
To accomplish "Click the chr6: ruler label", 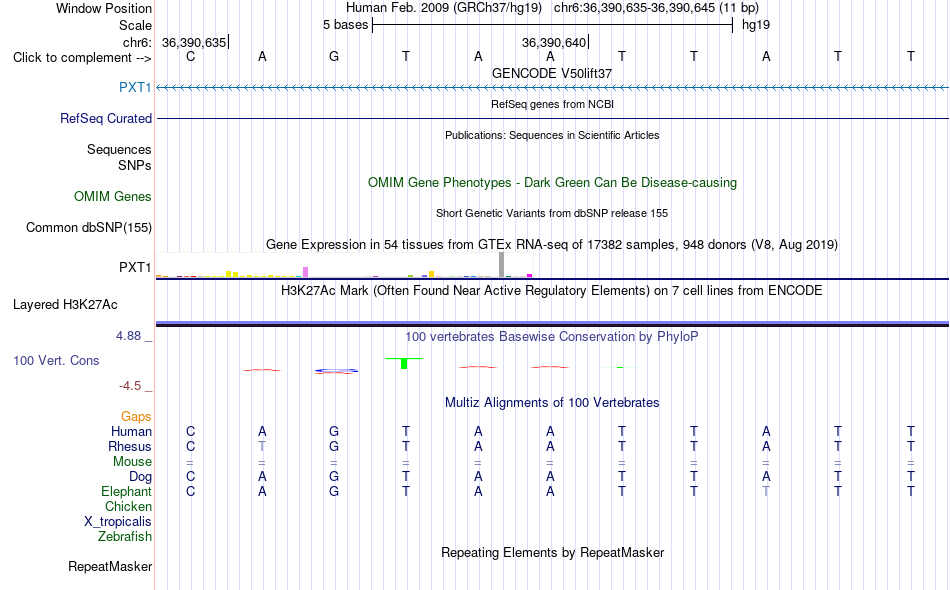I will (x=138, y=42).
